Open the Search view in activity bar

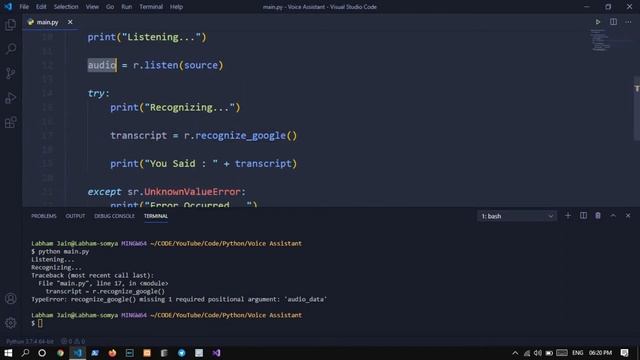click(11, 49)
